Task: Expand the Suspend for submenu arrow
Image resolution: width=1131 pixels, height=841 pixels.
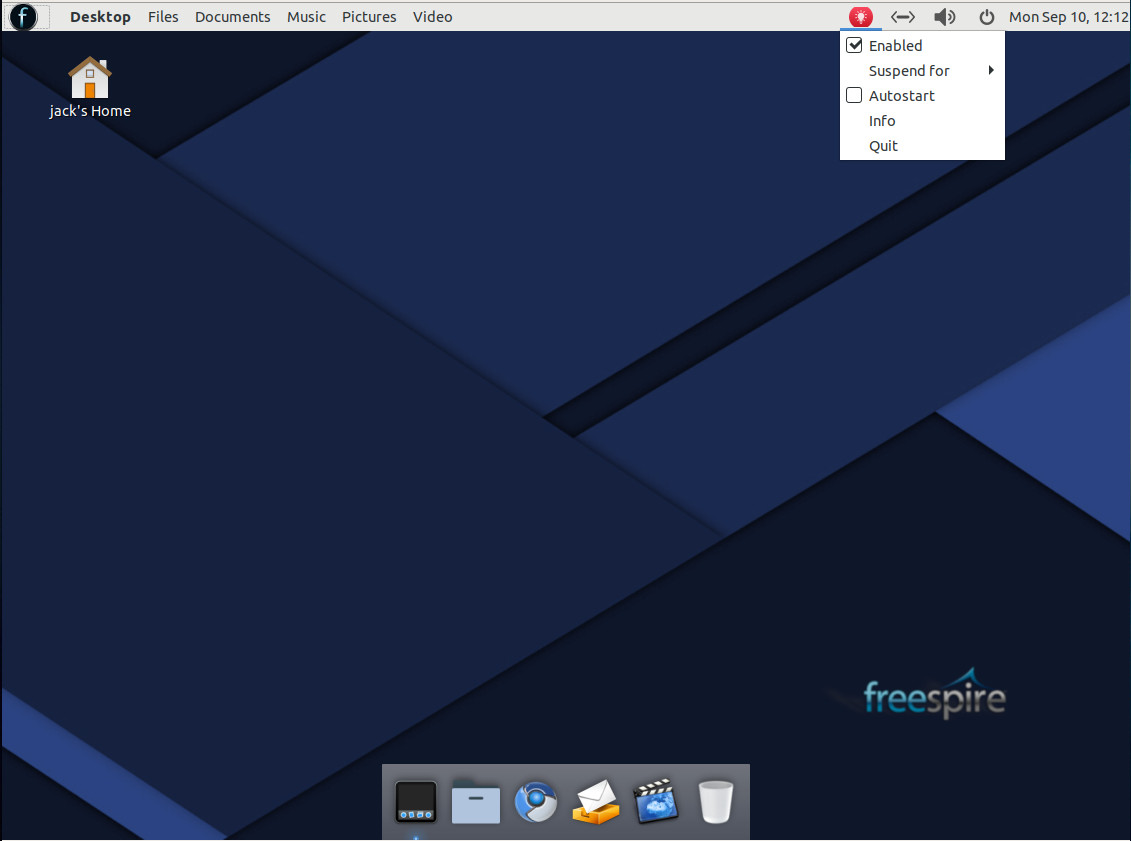Action: [991, 70]
